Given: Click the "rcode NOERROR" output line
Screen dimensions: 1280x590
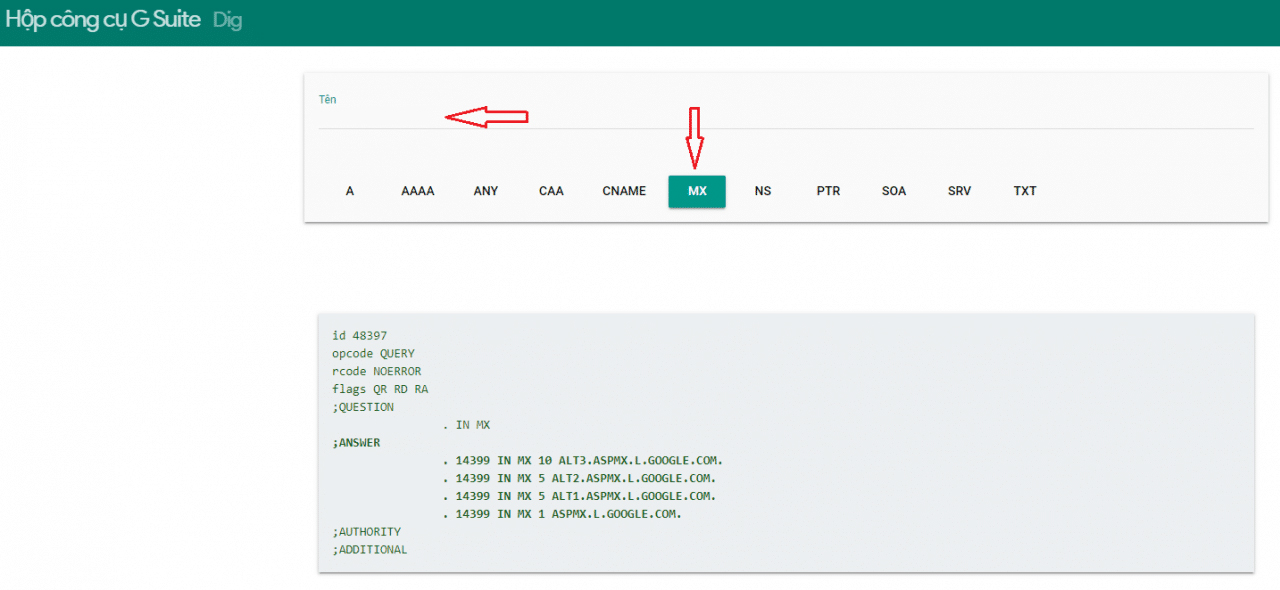Looking at the screenshot, I should pos(377,372).
